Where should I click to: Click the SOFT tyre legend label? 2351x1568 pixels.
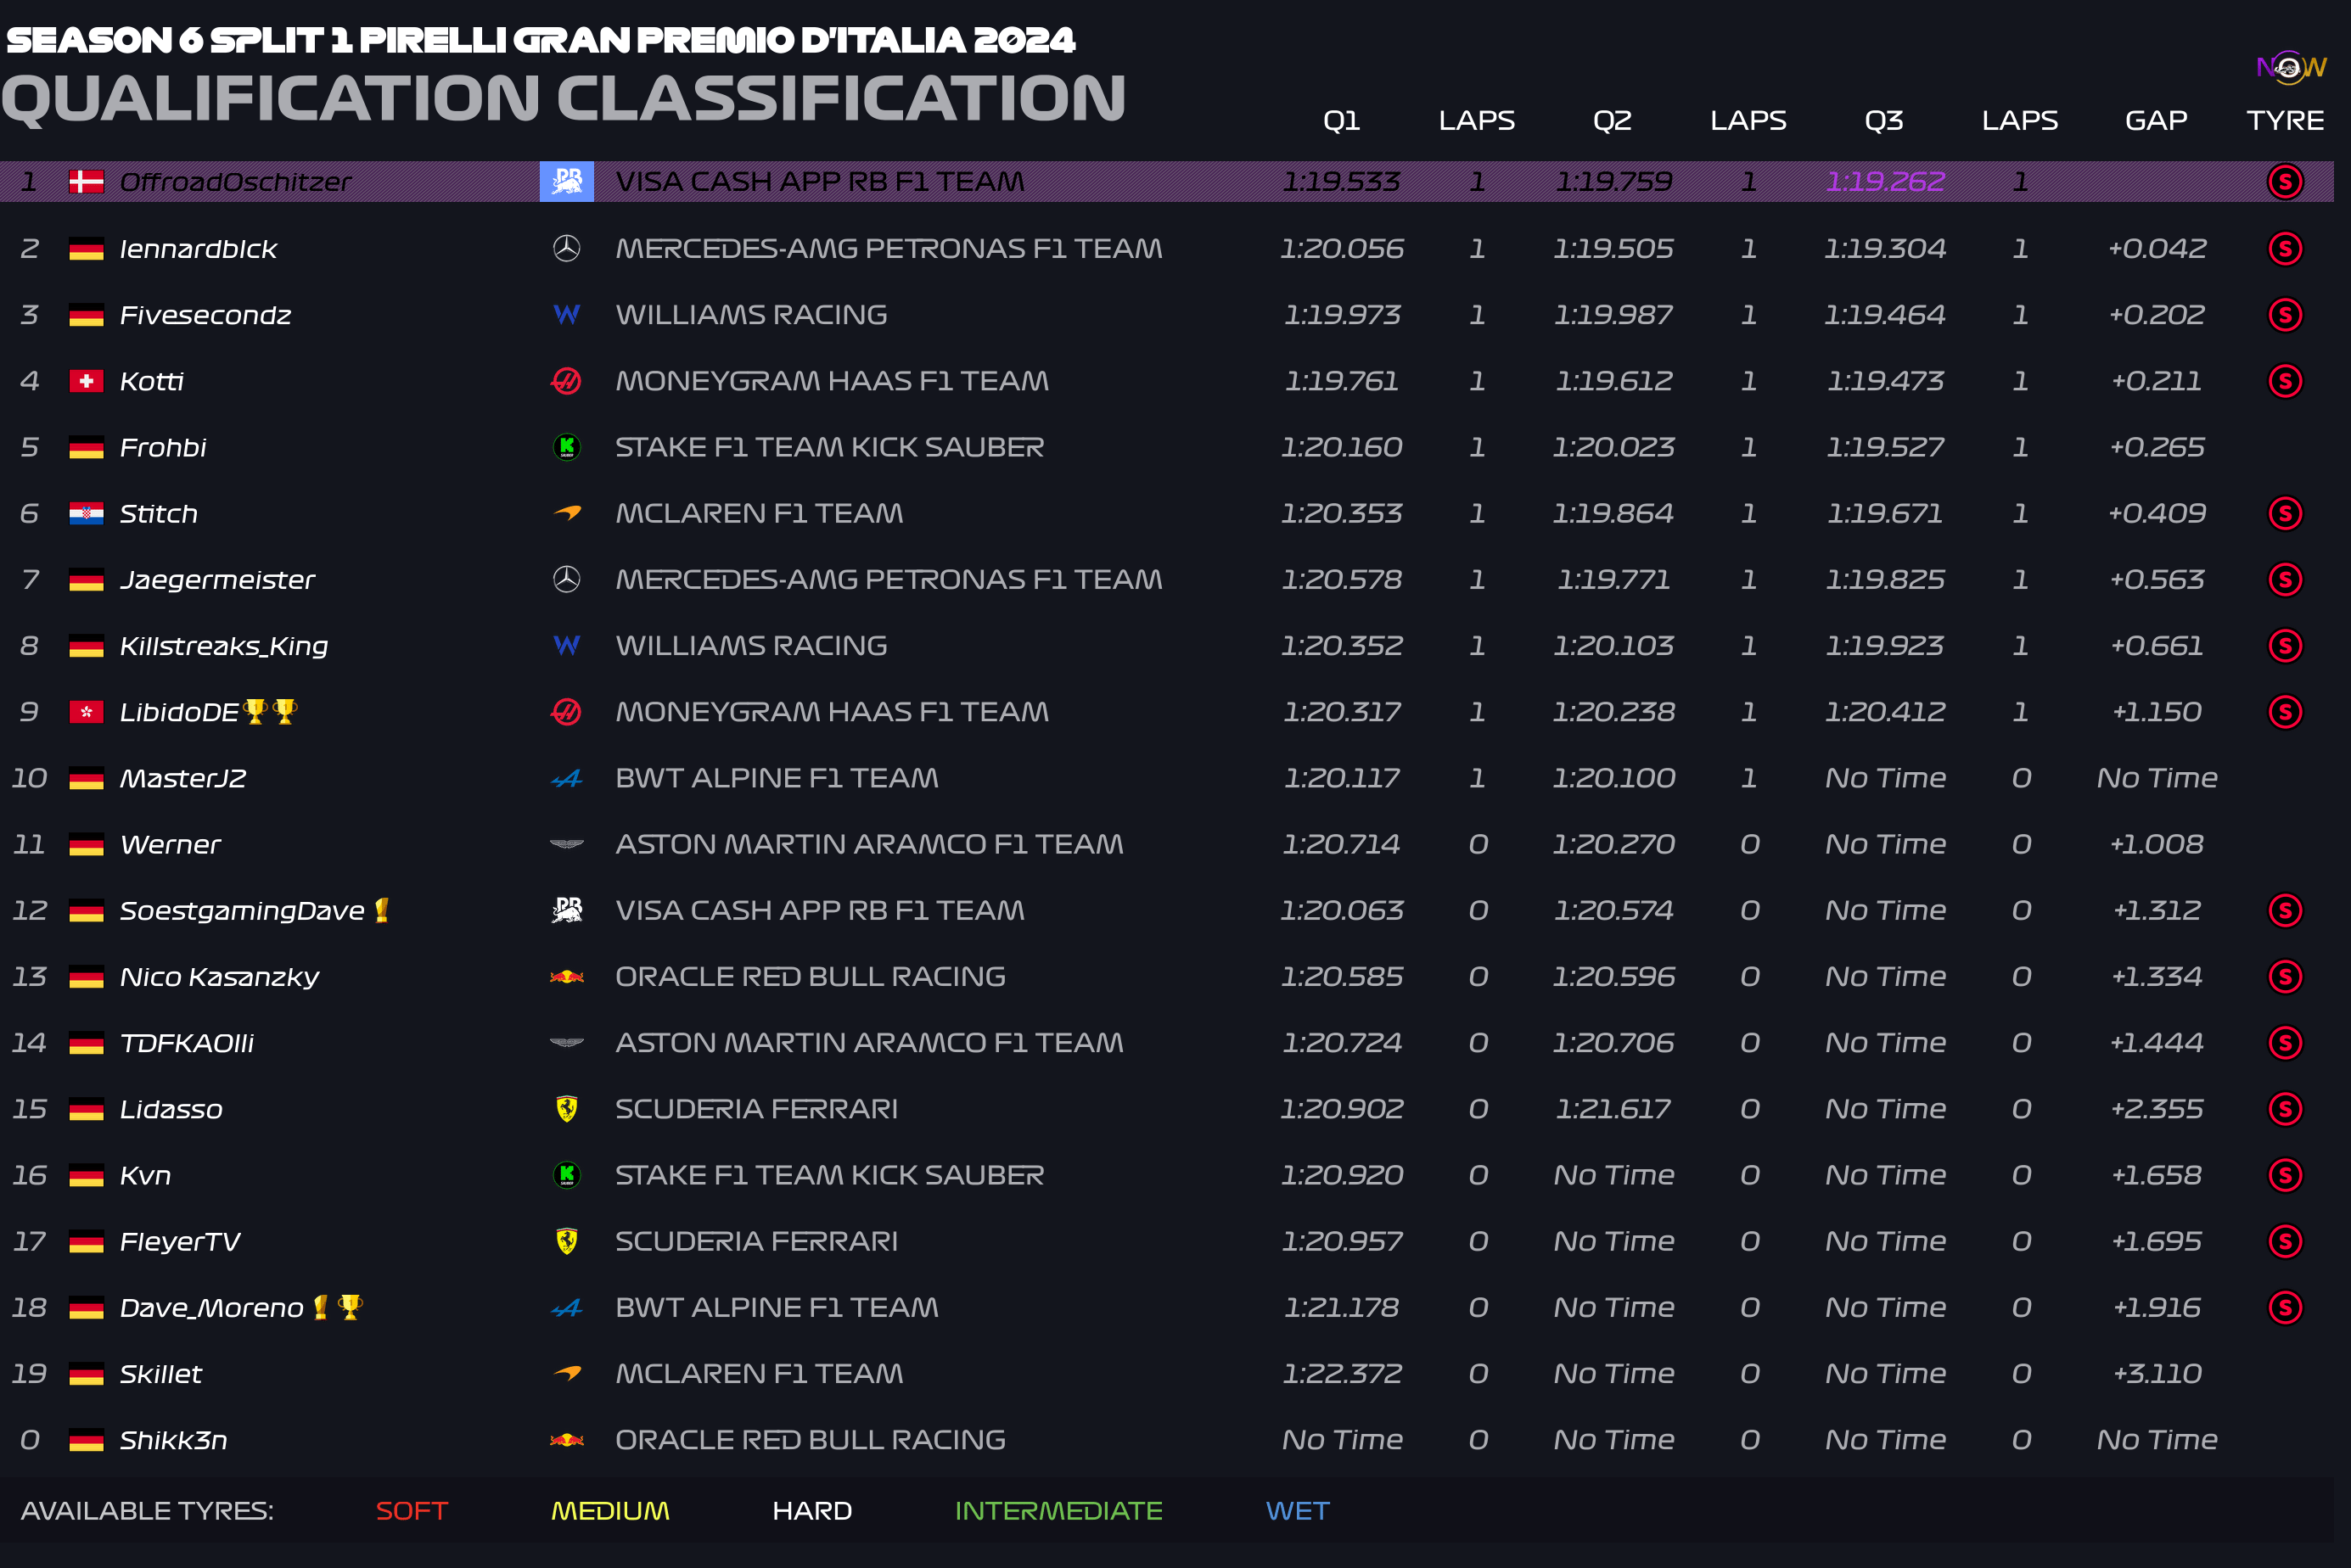(412, 1511)
